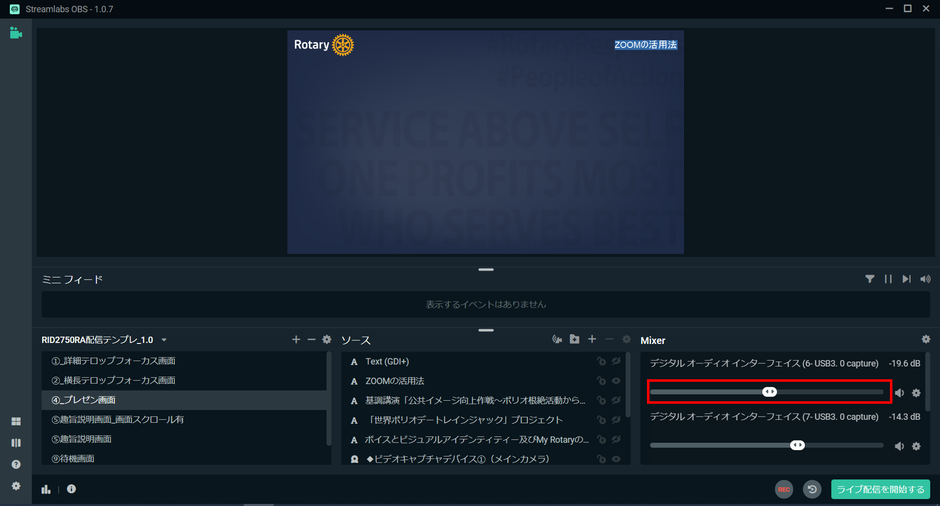Remove the selected scene with minus icon
The width and height of the screenshot is (940, 506).
pyautogui.click(x=311, y=339)
